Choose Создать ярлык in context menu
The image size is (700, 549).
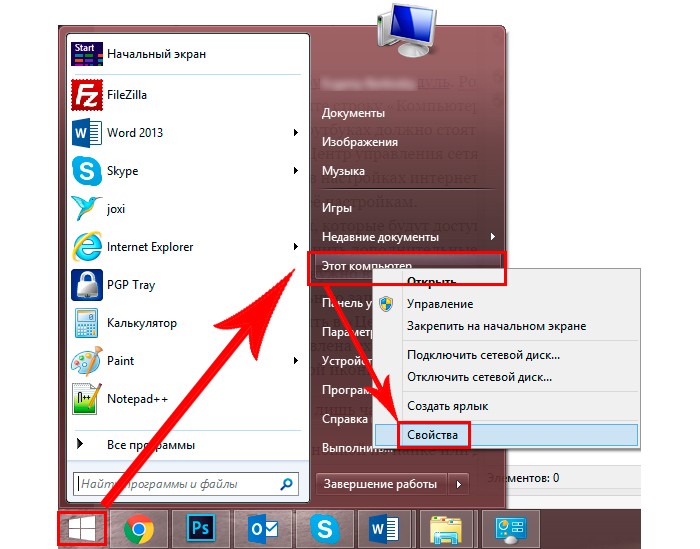point(507,406)
